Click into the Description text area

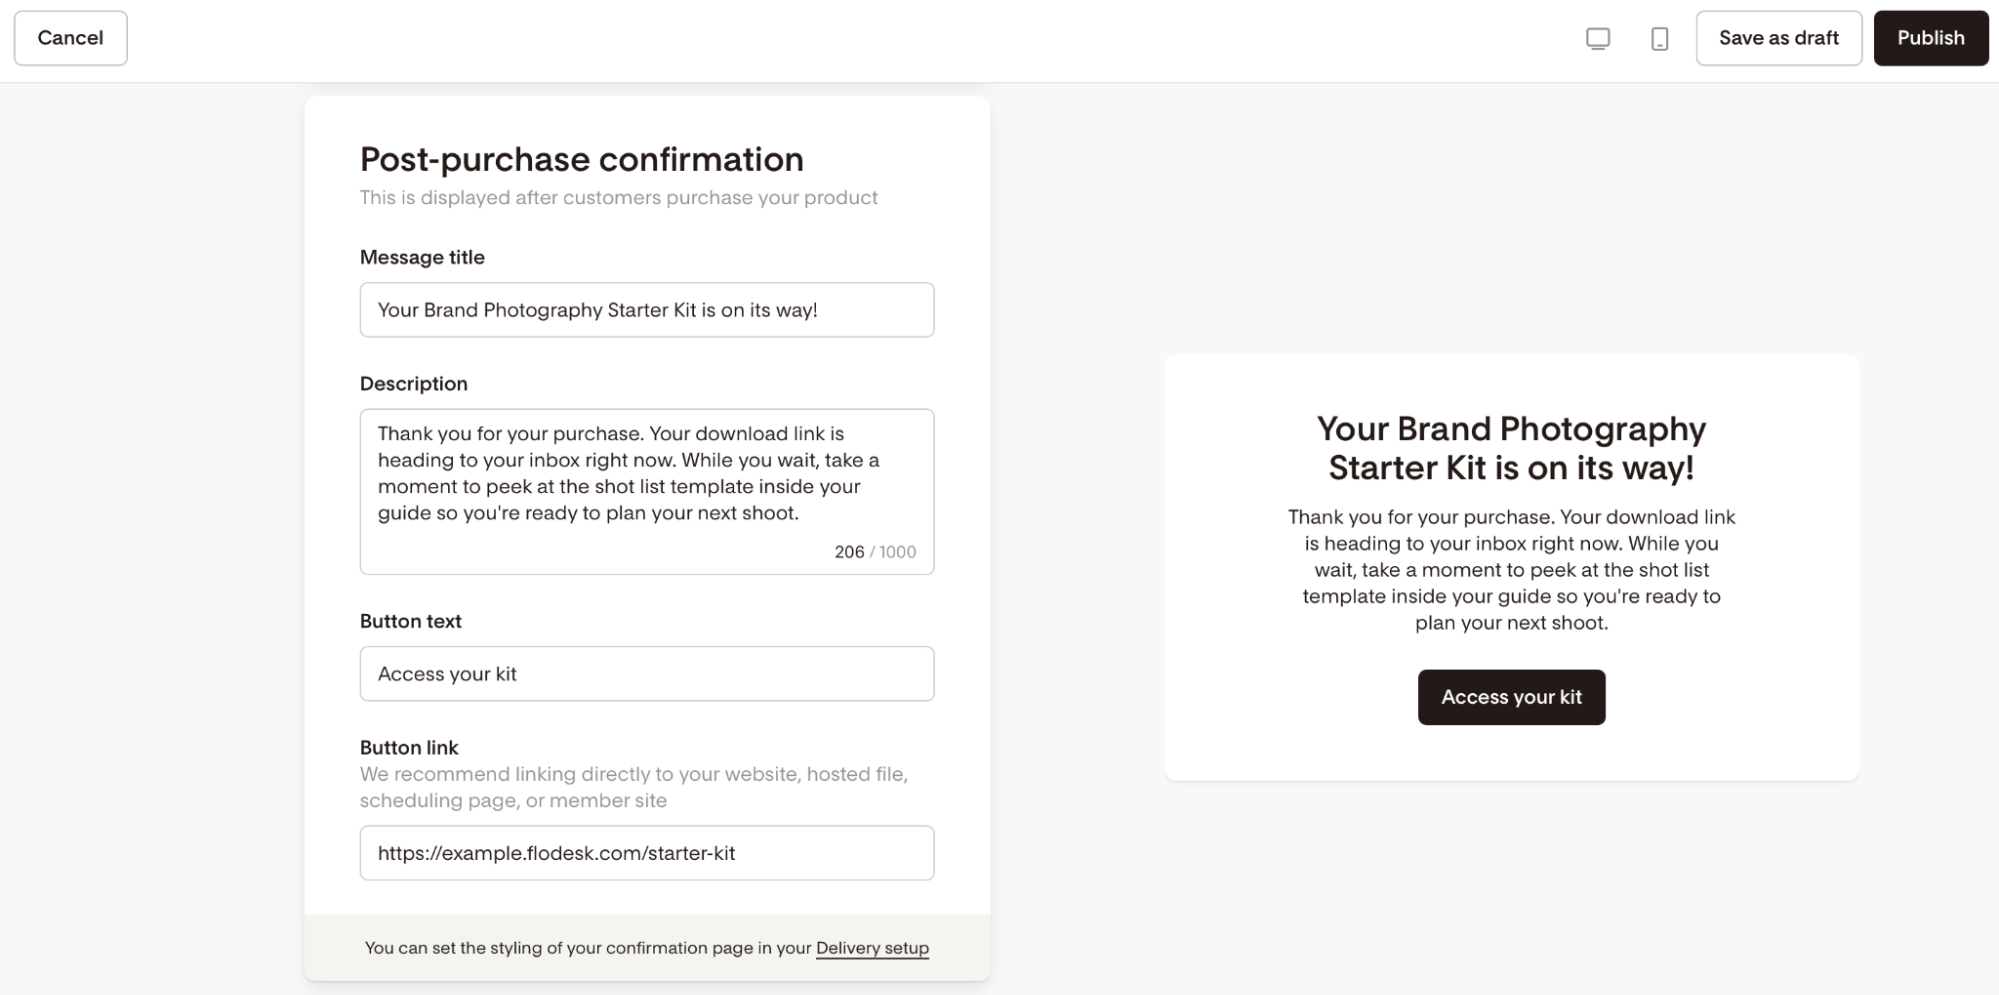[647, 491]
